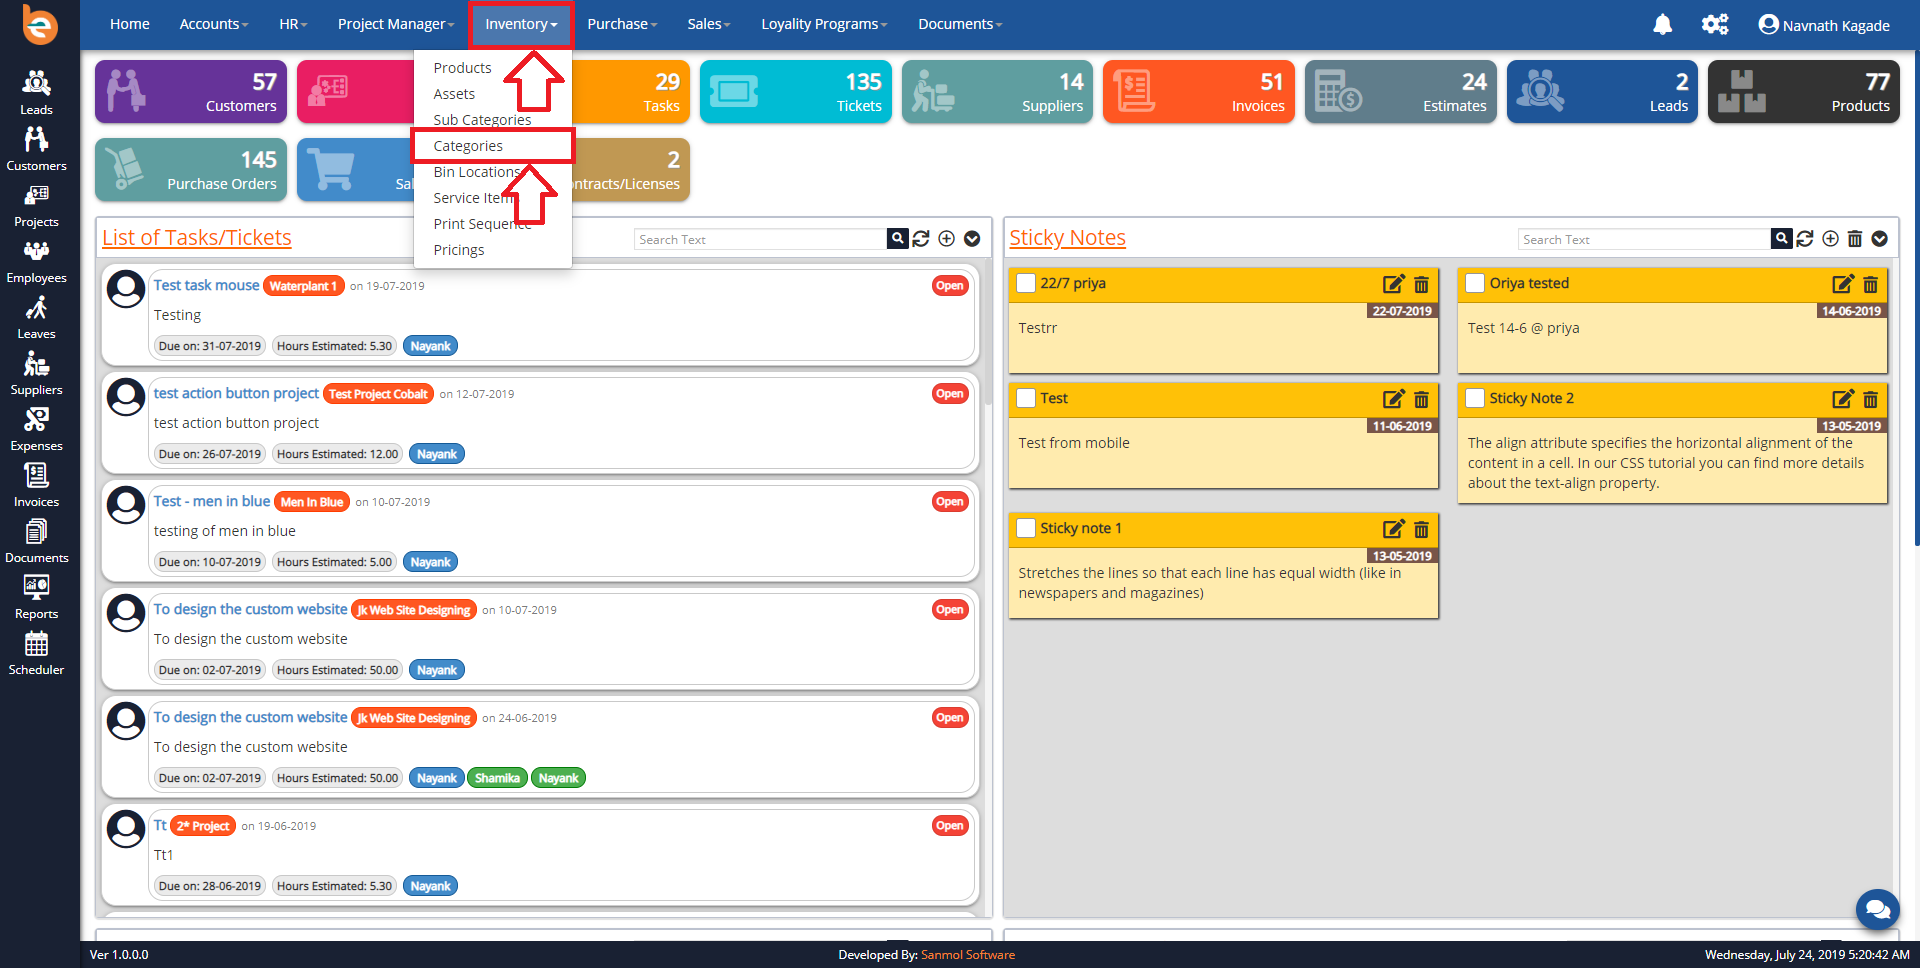
Task: Open the 145 Purchase Orders tile
Action: 191,170
